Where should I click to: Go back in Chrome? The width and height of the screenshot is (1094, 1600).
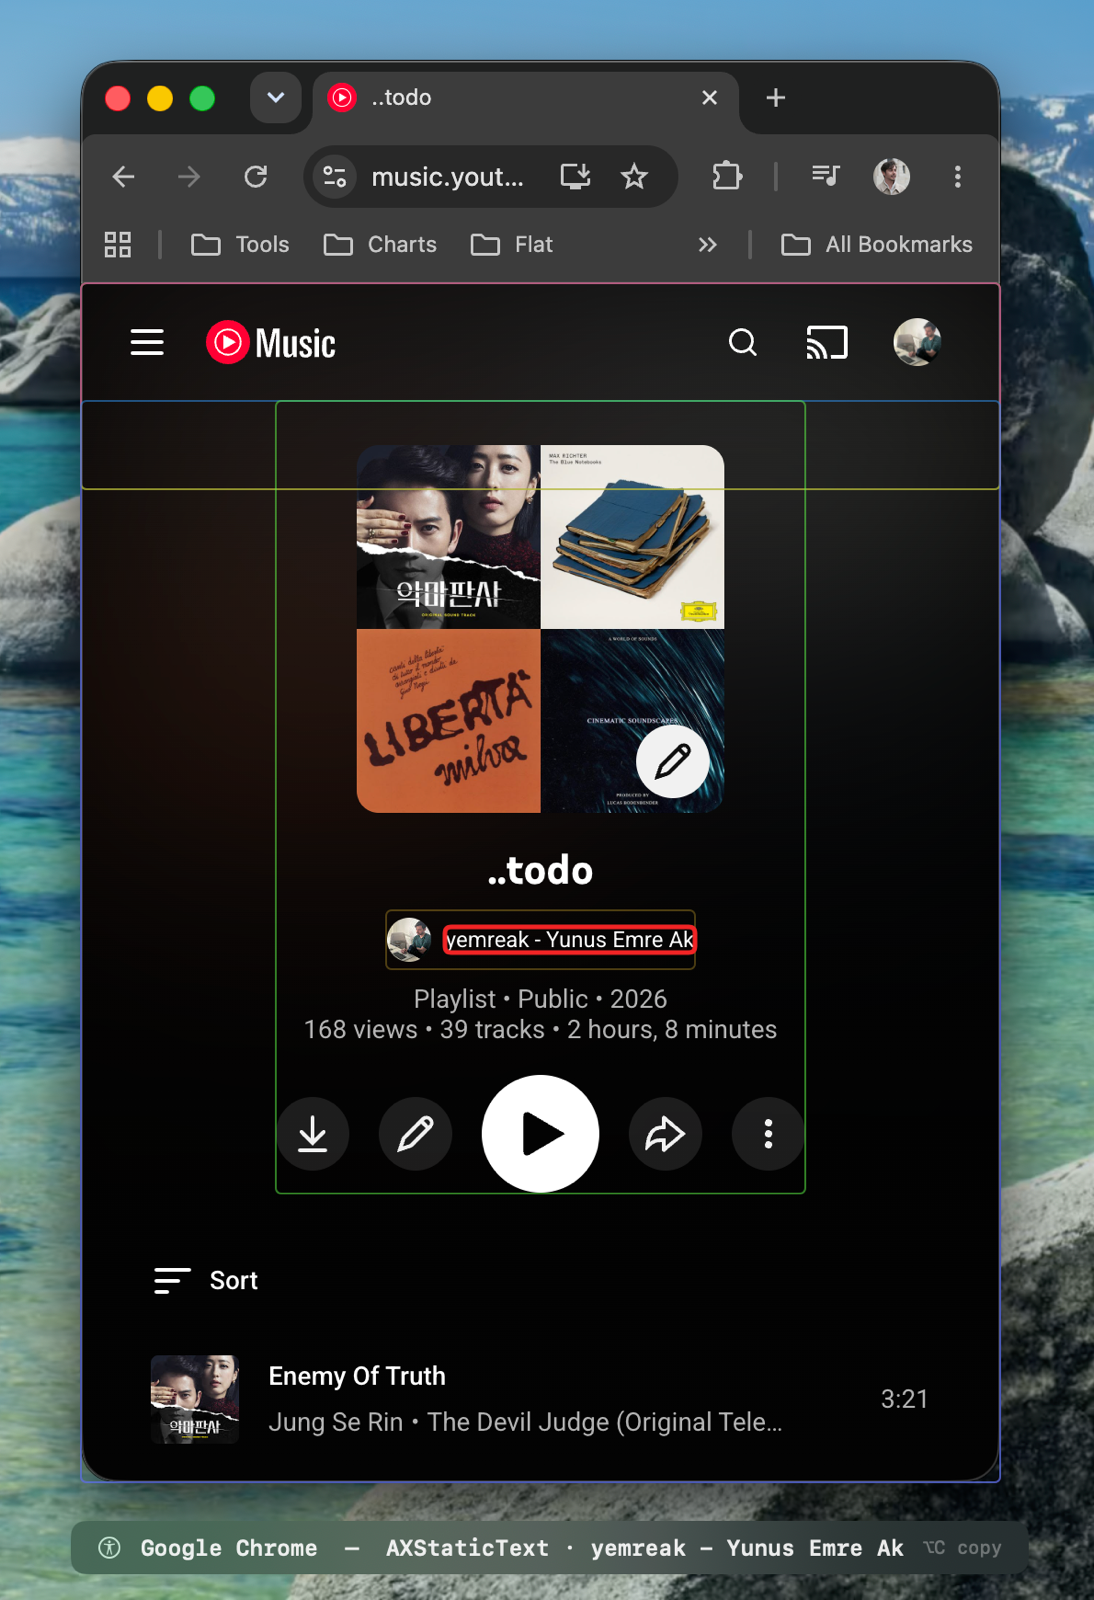(124, 177)
